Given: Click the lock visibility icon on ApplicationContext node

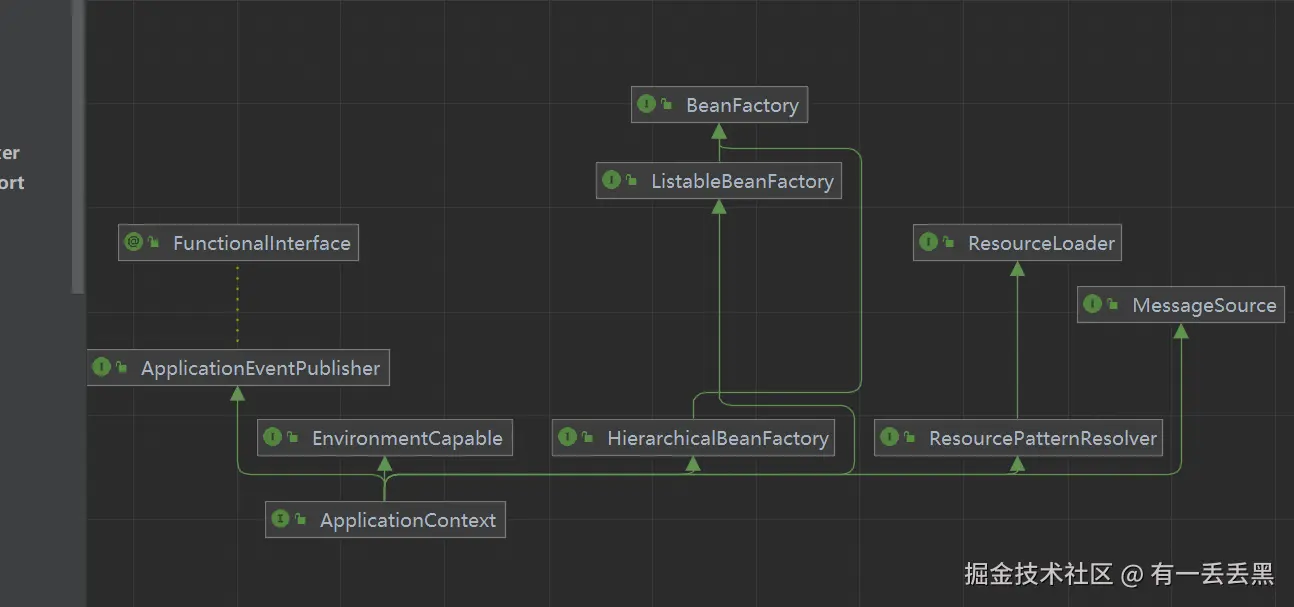Looking at the screenshot, I should 300,520.
